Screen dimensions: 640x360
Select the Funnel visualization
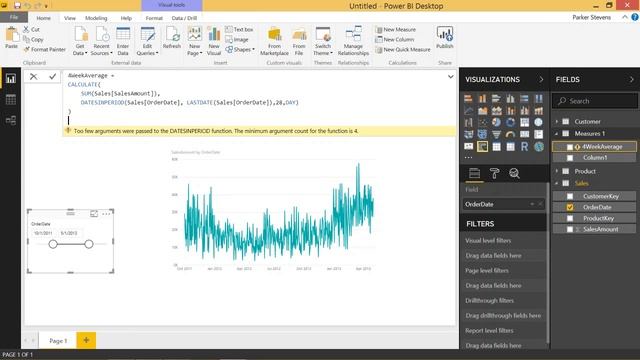tap(496, 134)
